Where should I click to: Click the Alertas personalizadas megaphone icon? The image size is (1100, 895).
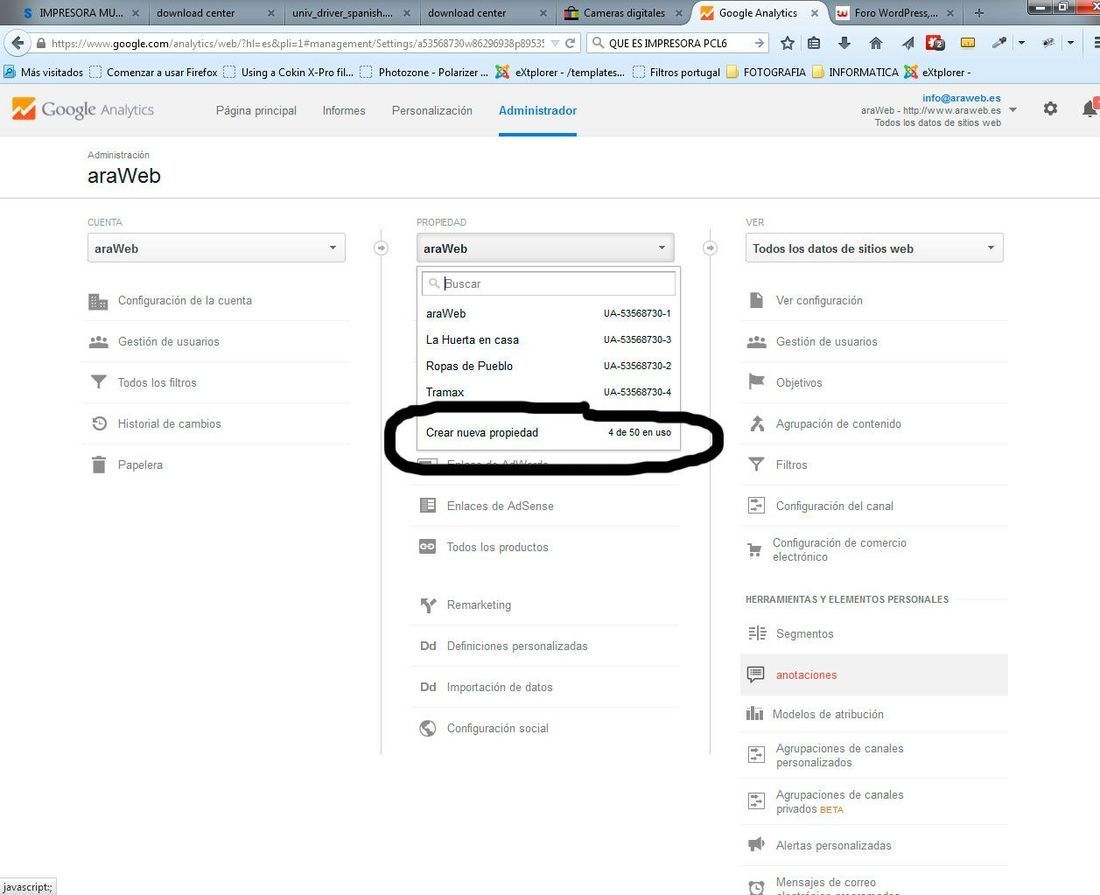756,844
